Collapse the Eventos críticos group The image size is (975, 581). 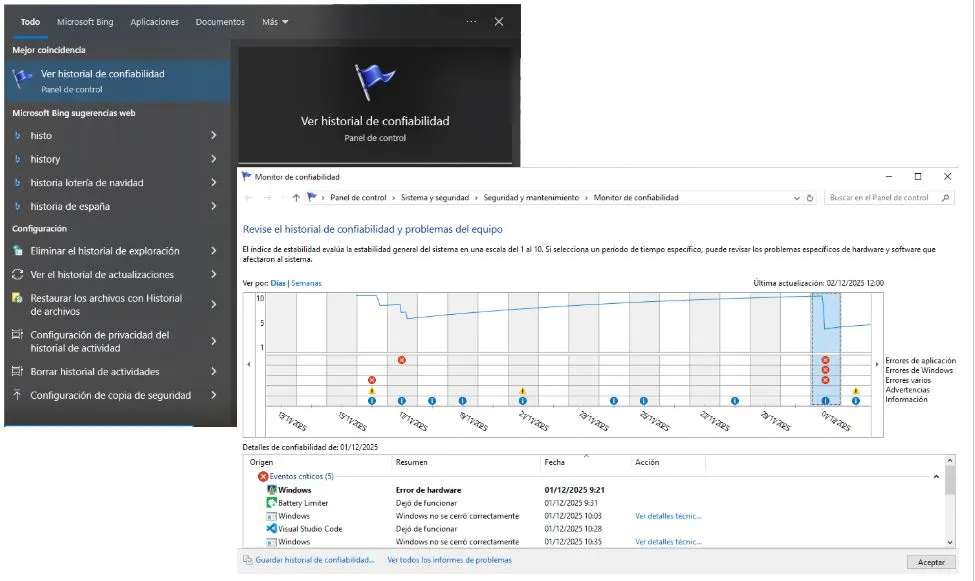point(936,477)
